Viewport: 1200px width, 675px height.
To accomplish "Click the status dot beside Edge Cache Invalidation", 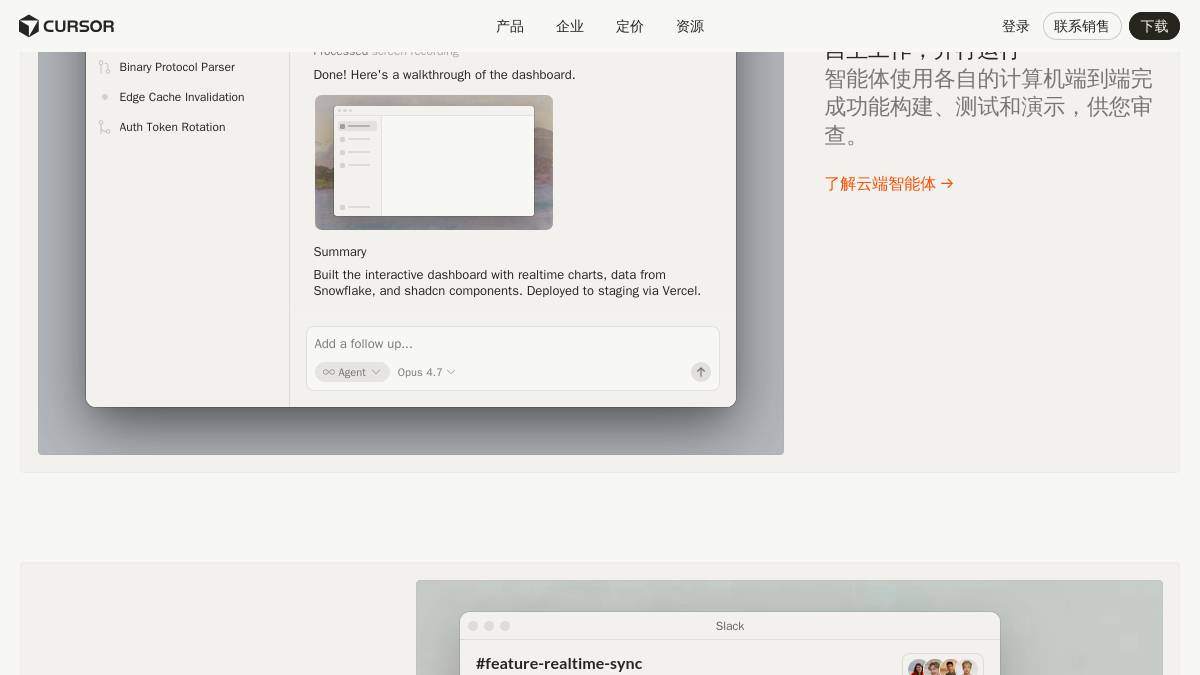I will (x=104, y=97).
